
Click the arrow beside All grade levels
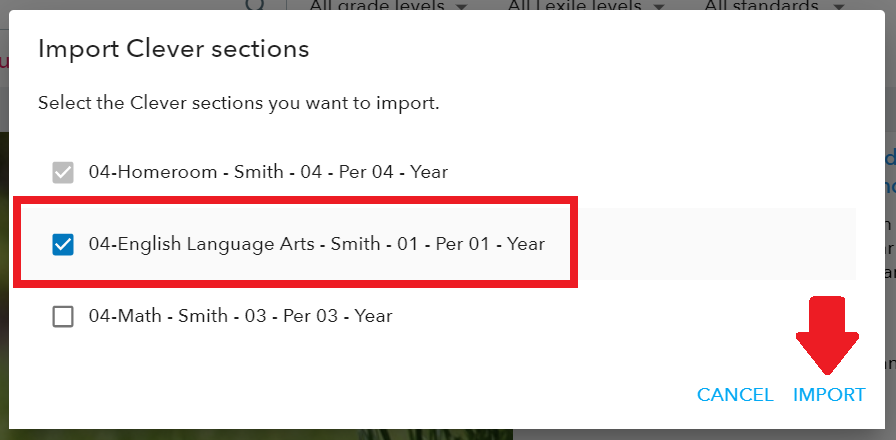[x=462, y=7]
